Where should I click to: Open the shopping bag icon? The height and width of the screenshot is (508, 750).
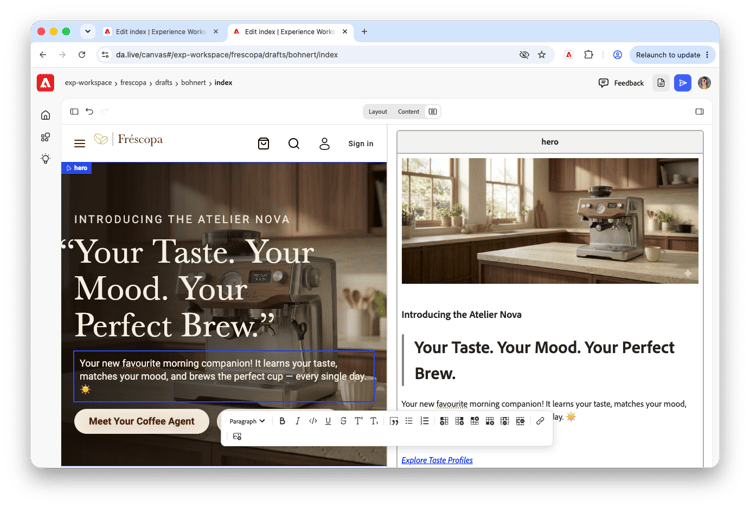pos(263,143)
